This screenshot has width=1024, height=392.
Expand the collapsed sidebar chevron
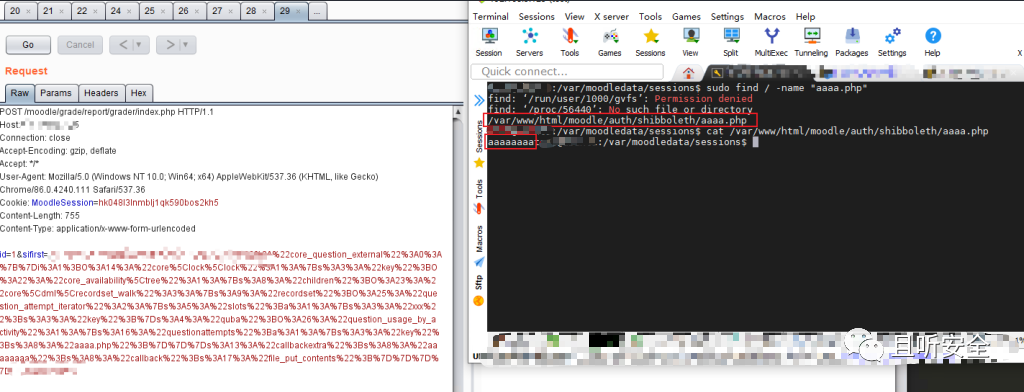tap(479, 100)
